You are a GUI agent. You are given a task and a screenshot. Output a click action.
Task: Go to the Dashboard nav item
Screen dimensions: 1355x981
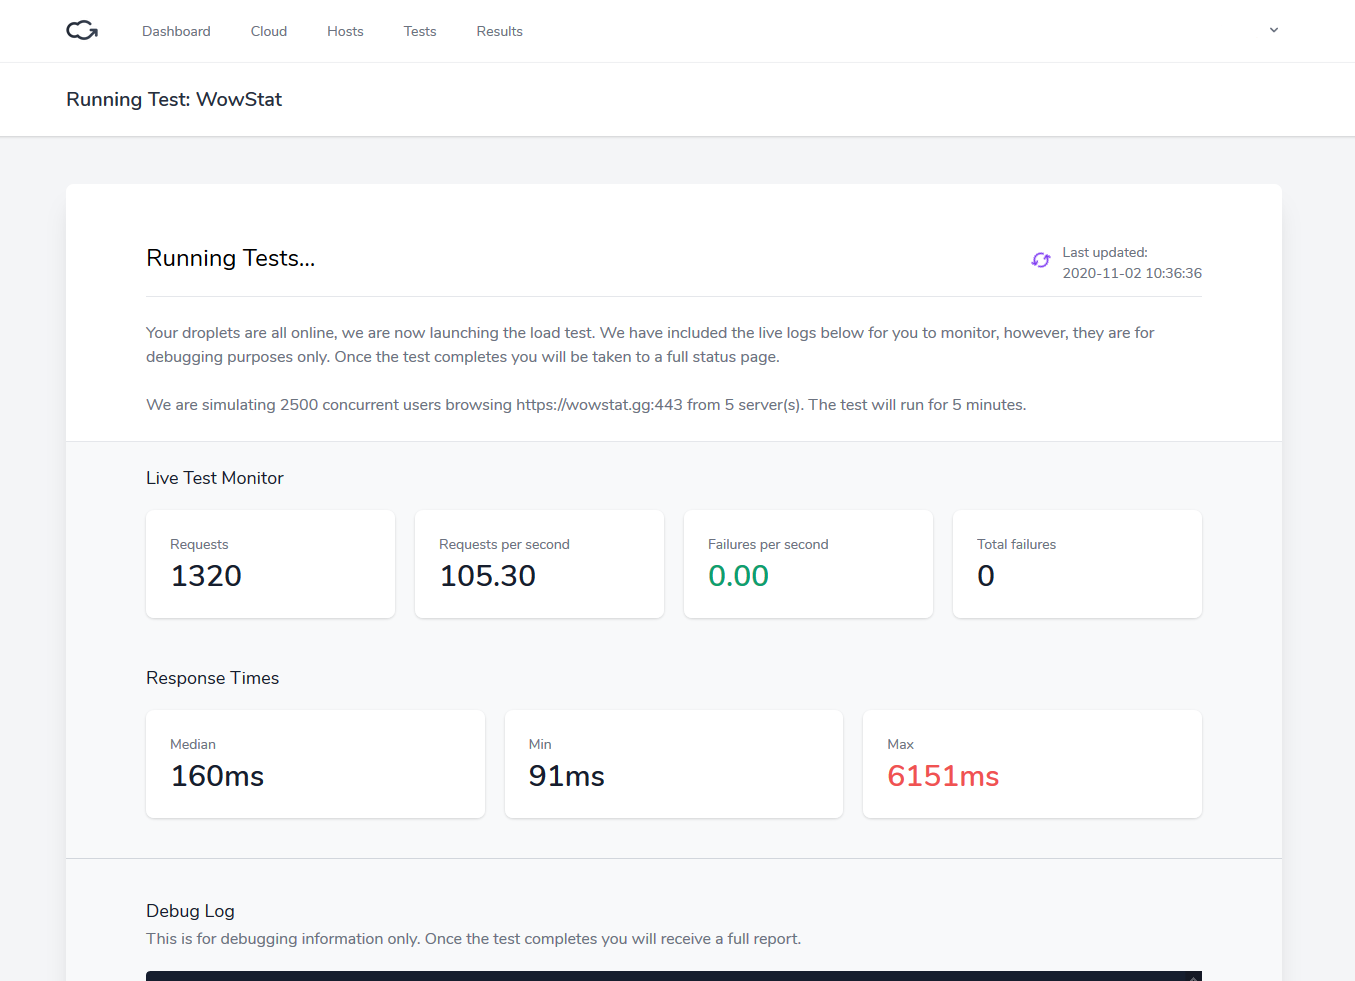coord(176,31)
